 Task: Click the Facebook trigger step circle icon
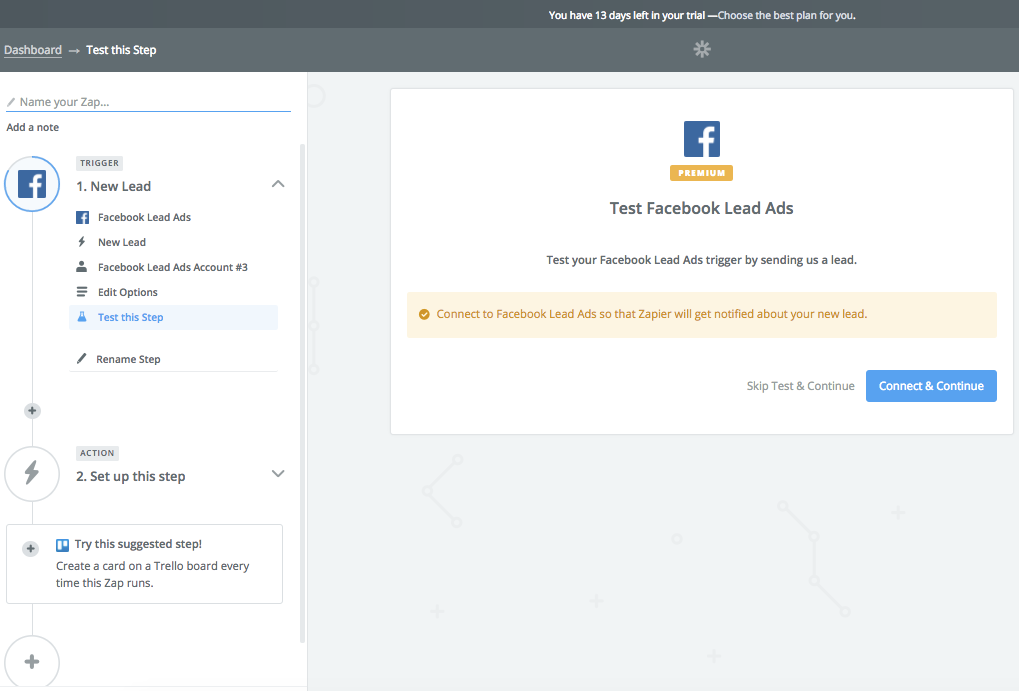32,184
